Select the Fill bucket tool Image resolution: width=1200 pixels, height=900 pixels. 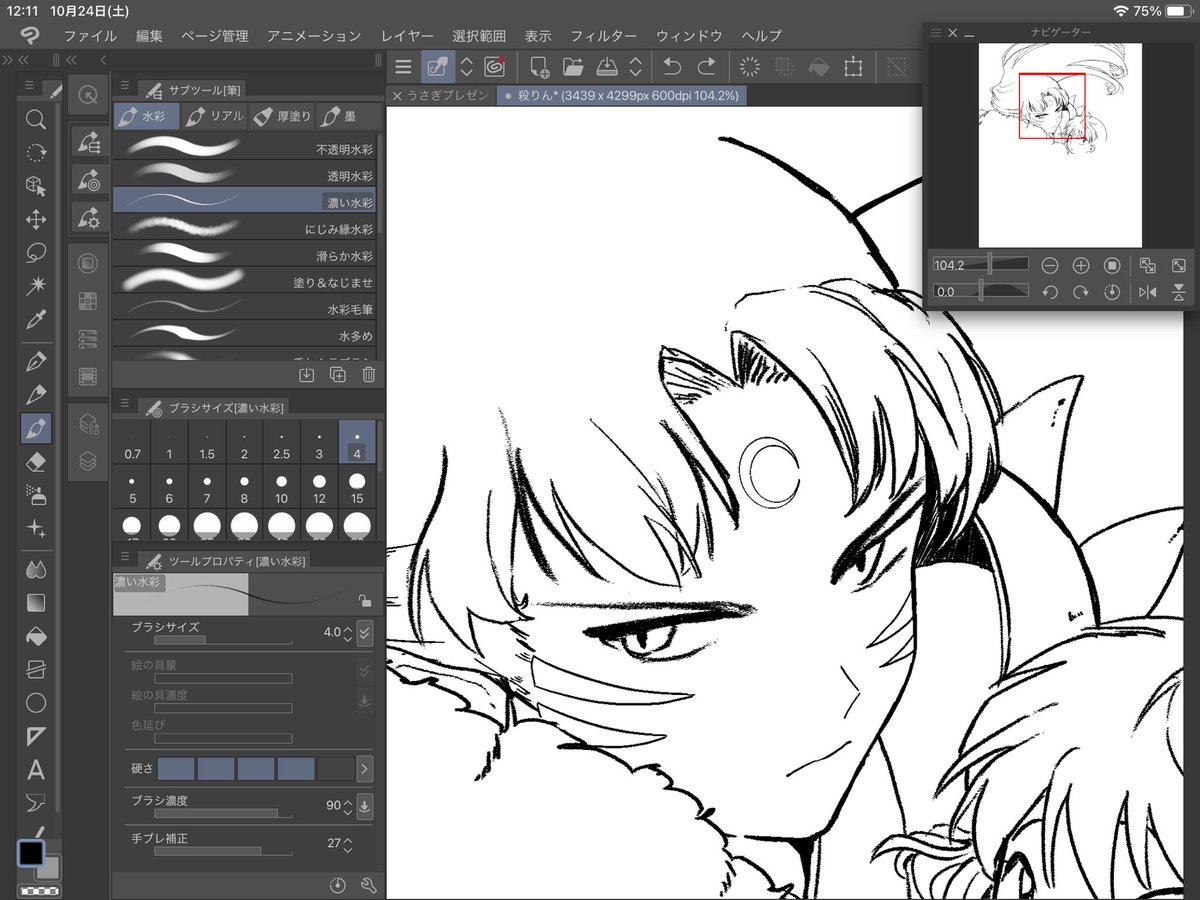pyautogui.click(x=36, y=636)
